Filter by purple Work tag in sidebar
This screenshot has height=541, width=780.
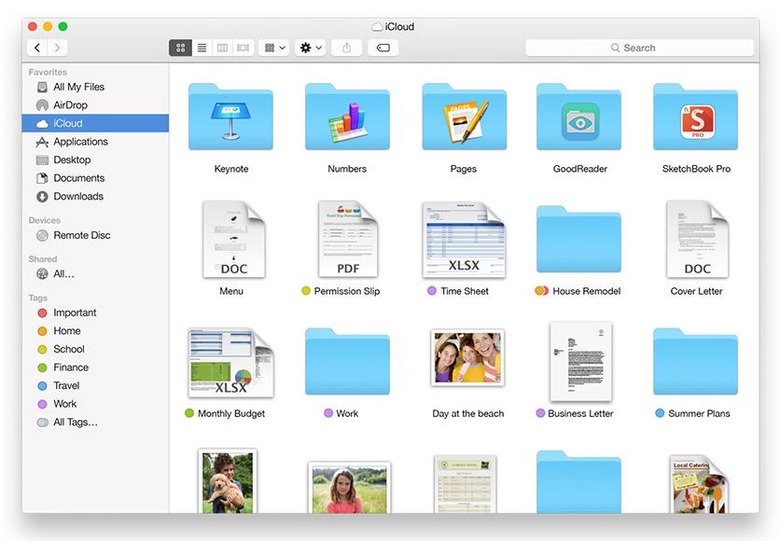coord(96,404)
